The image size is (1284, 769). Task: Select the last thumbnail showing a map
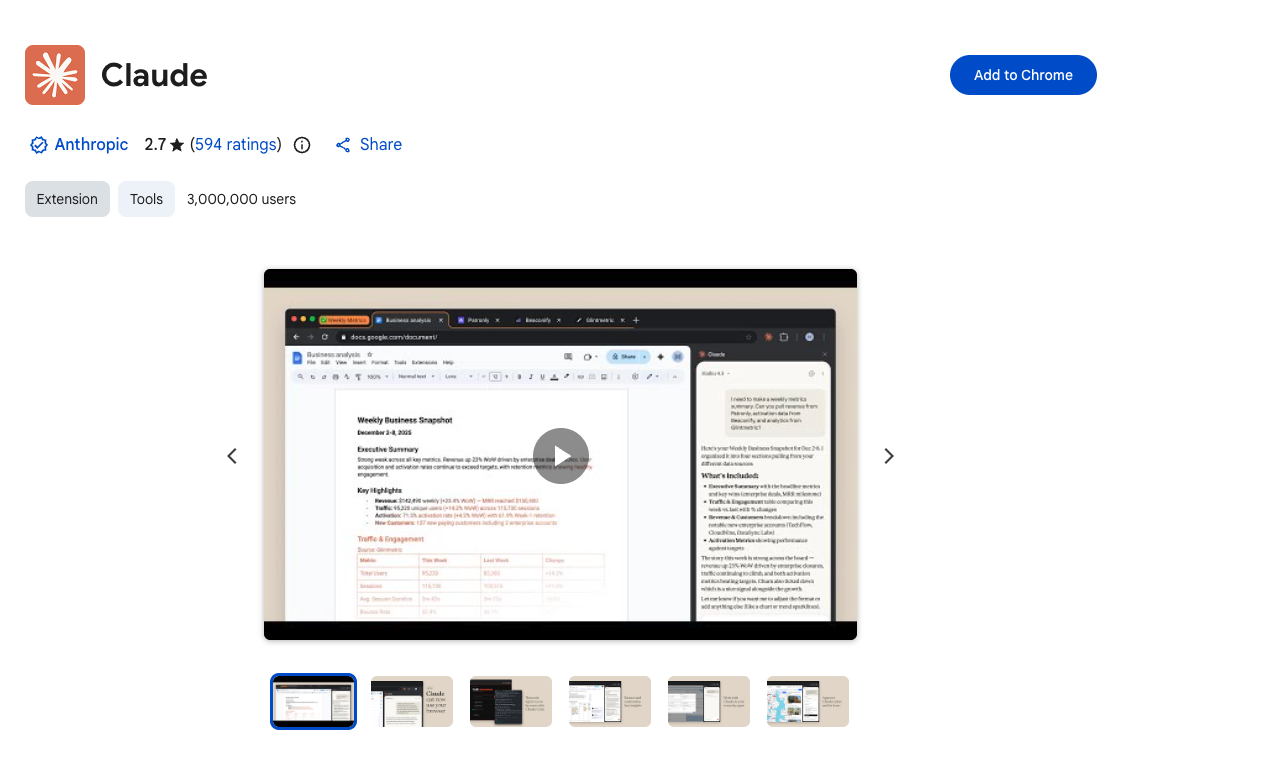tap(808, 701)
